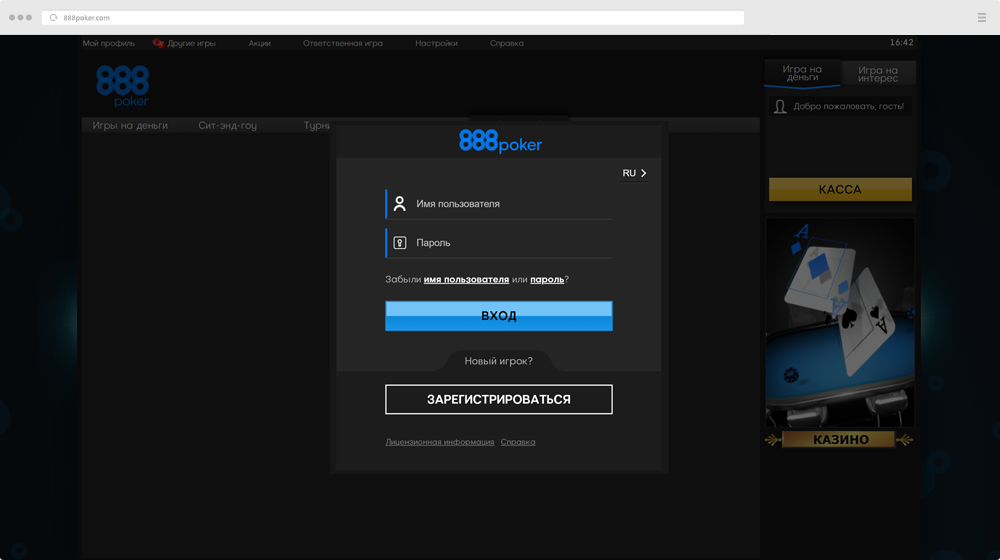Switch to Игры на деньги tab

point(130,126)
